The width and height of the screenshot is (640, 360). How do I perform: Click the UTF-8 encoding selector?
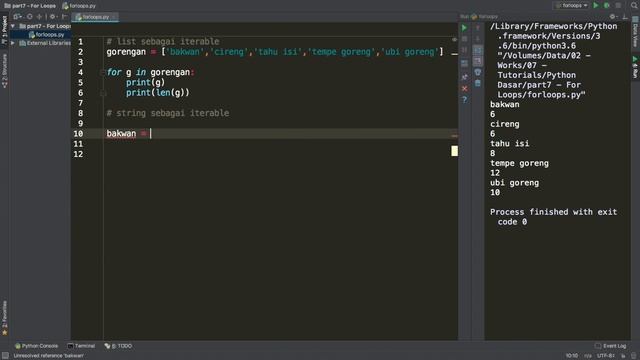point(606,356)
